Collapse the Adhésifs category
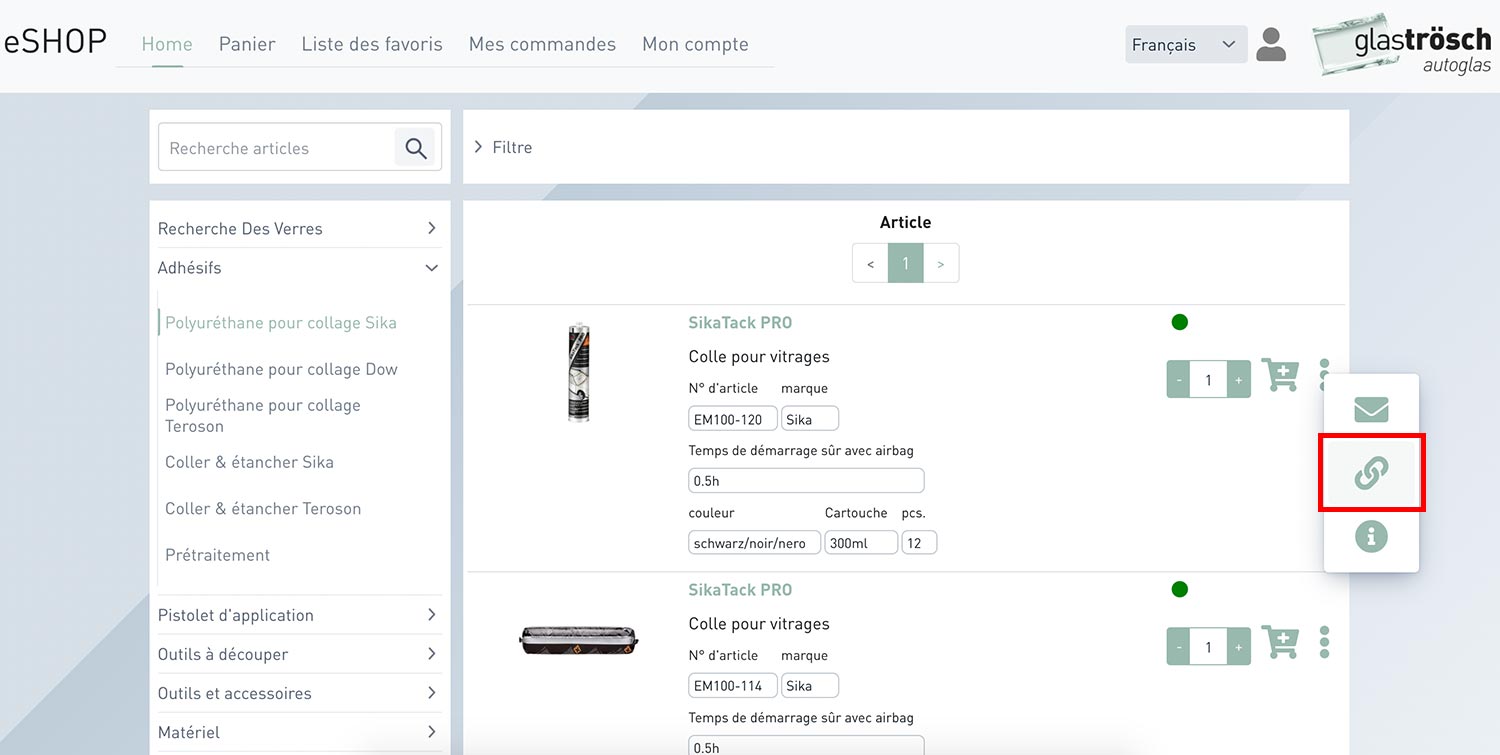The height and width of the screenshot is (755, 1500). [x=298, y=268]
